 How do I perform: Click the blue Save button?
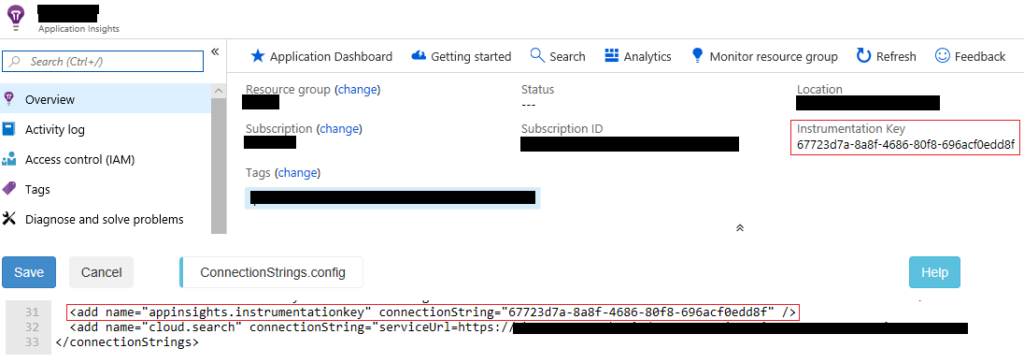point(29,272)
